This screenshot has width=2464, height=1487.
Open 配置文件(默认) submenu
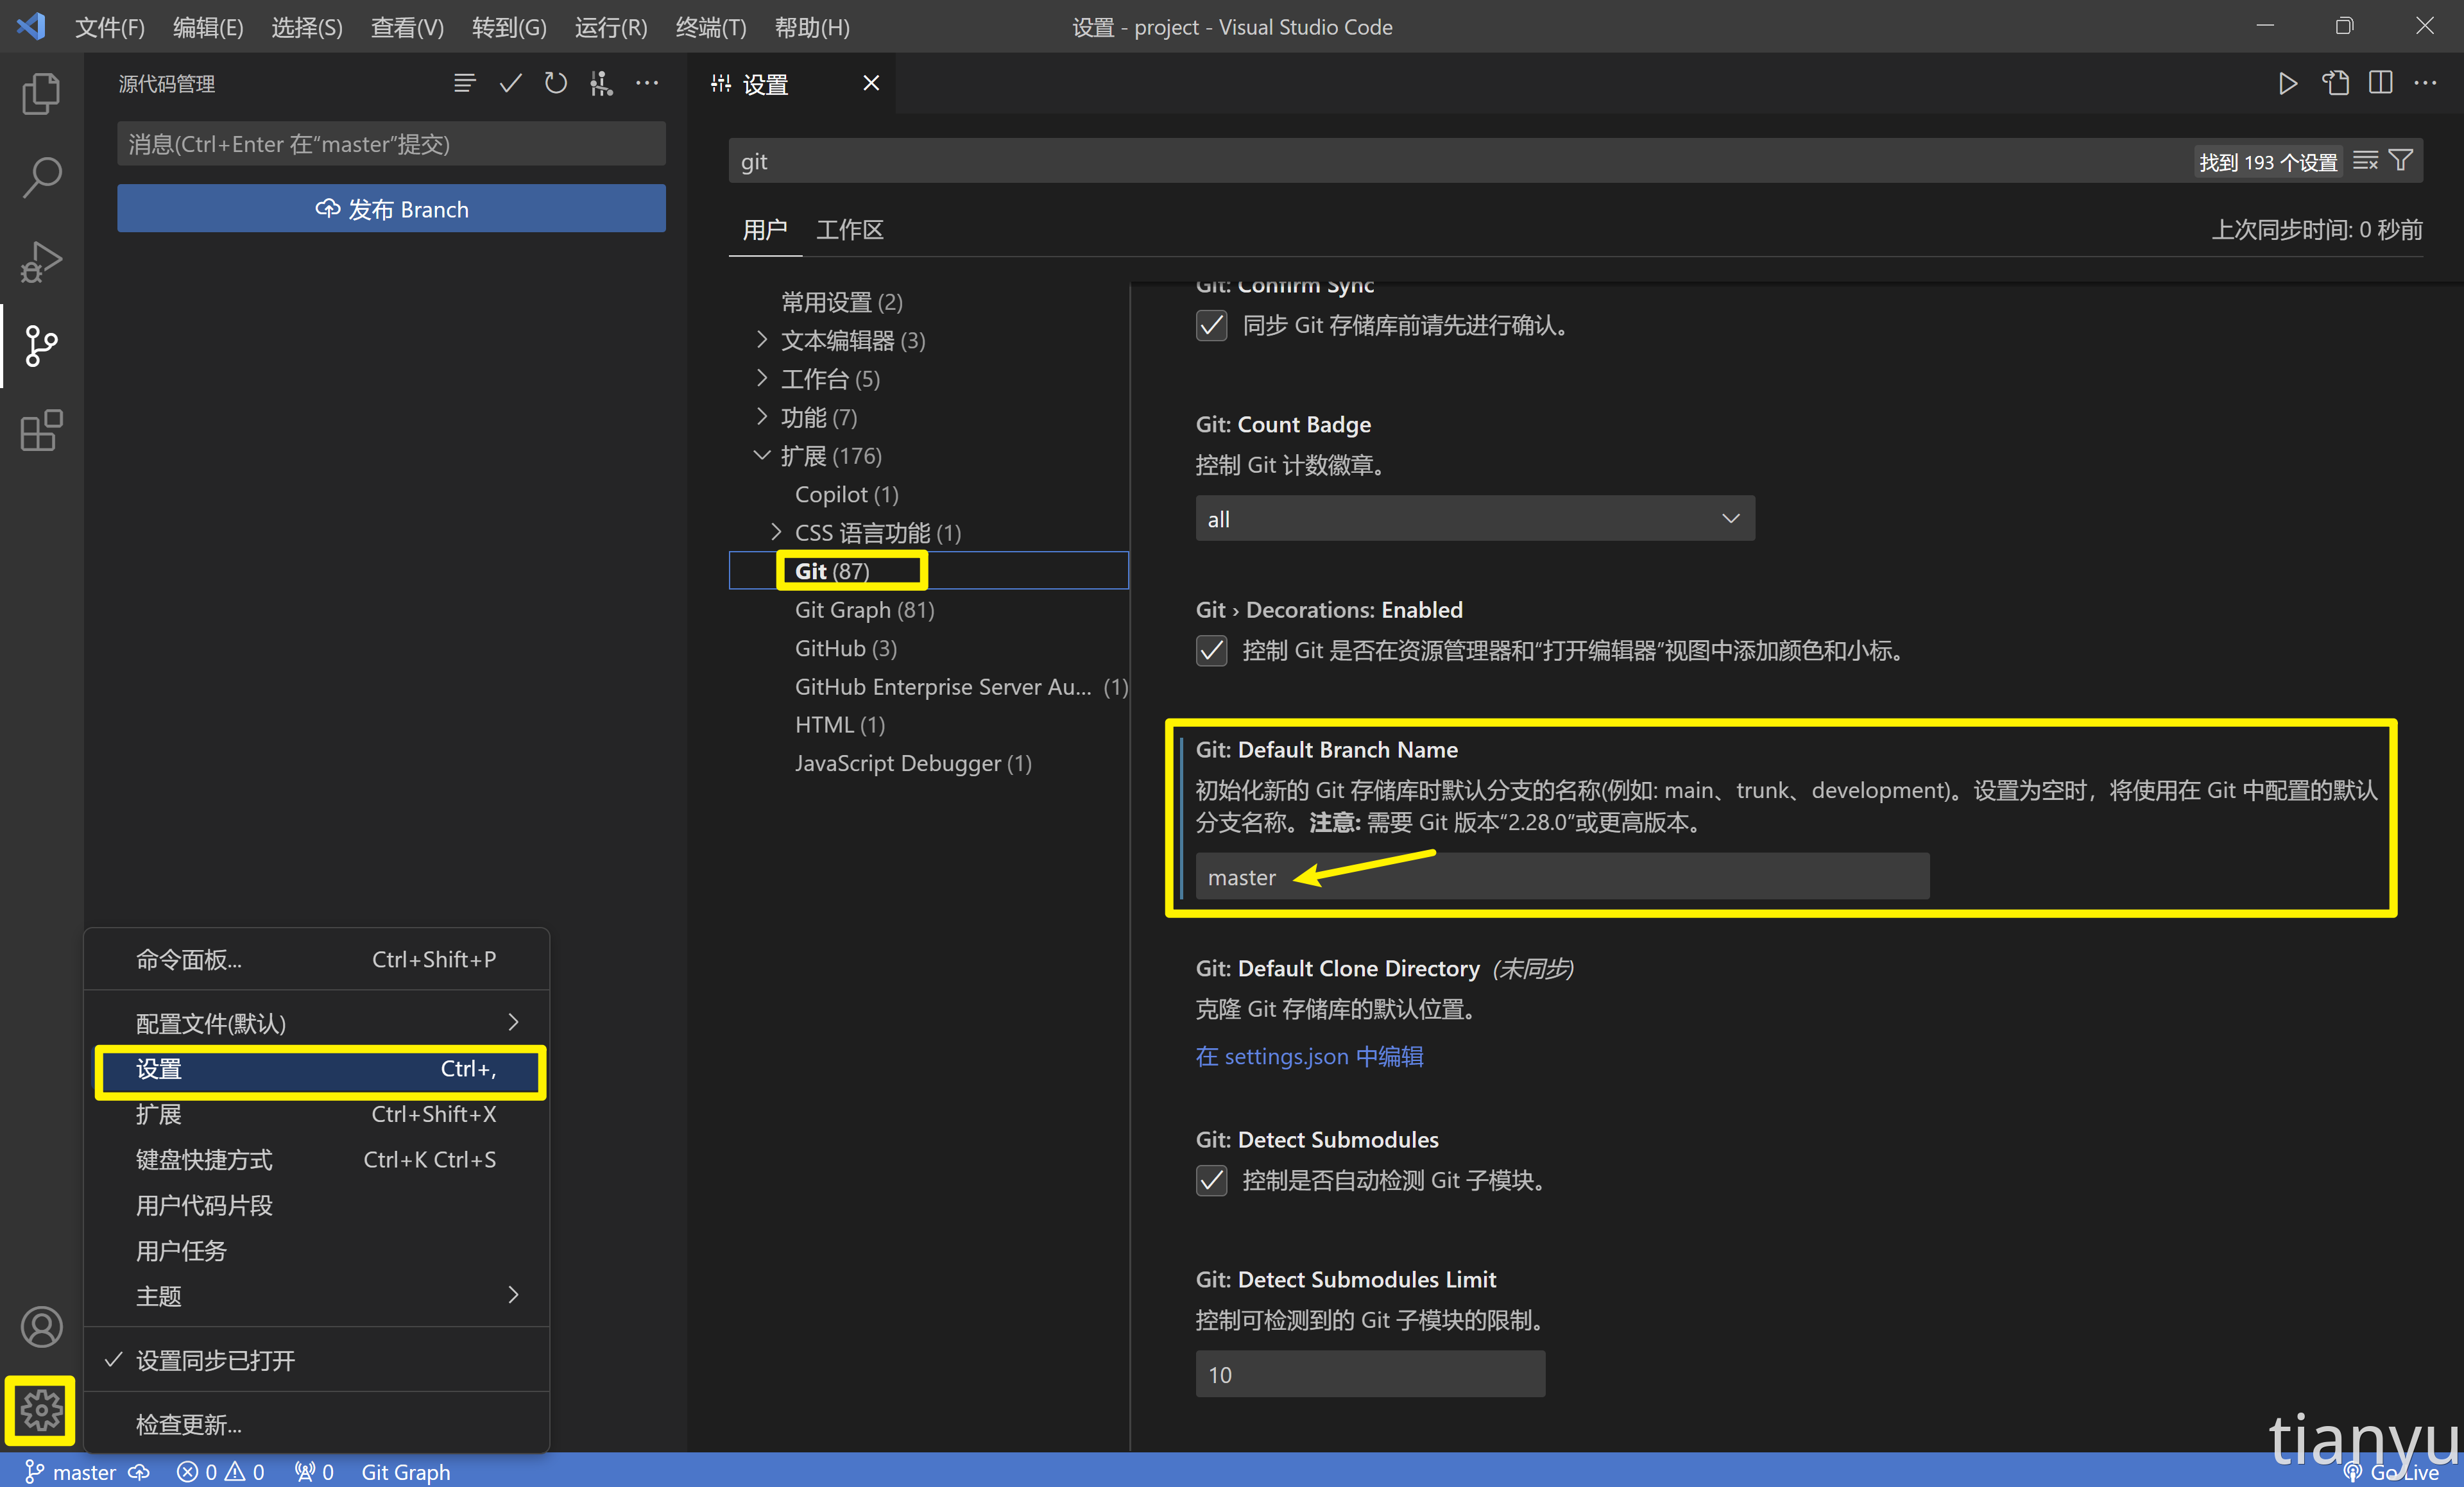pos(316,1023)
